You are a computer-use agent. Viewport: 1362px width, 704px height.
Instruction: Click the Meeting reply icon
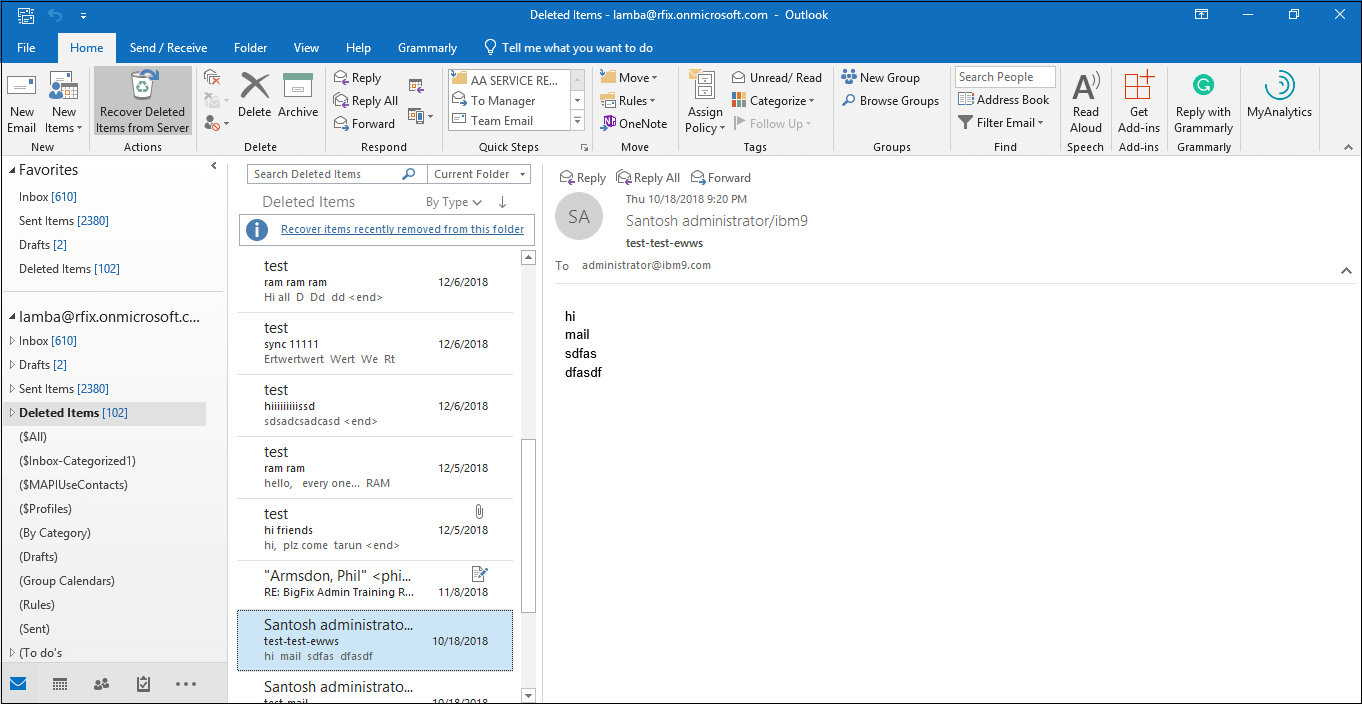pyautogui.click(x=416, y=85)
